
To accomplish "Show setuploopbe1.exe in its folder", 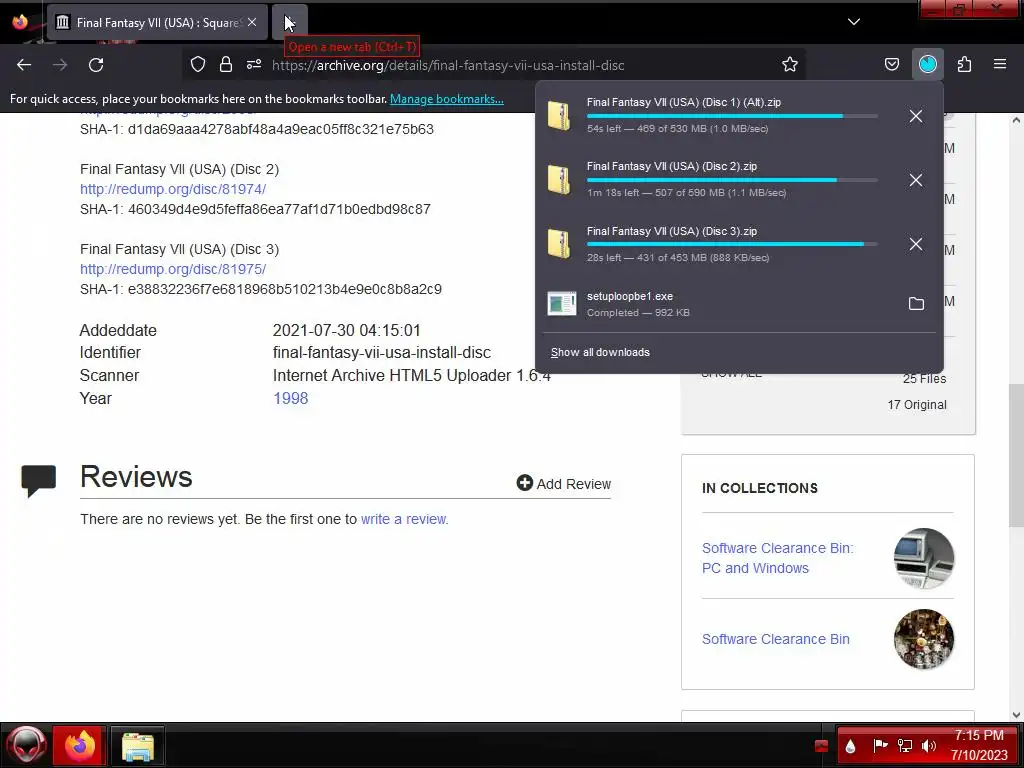I will tap(916, 304).
